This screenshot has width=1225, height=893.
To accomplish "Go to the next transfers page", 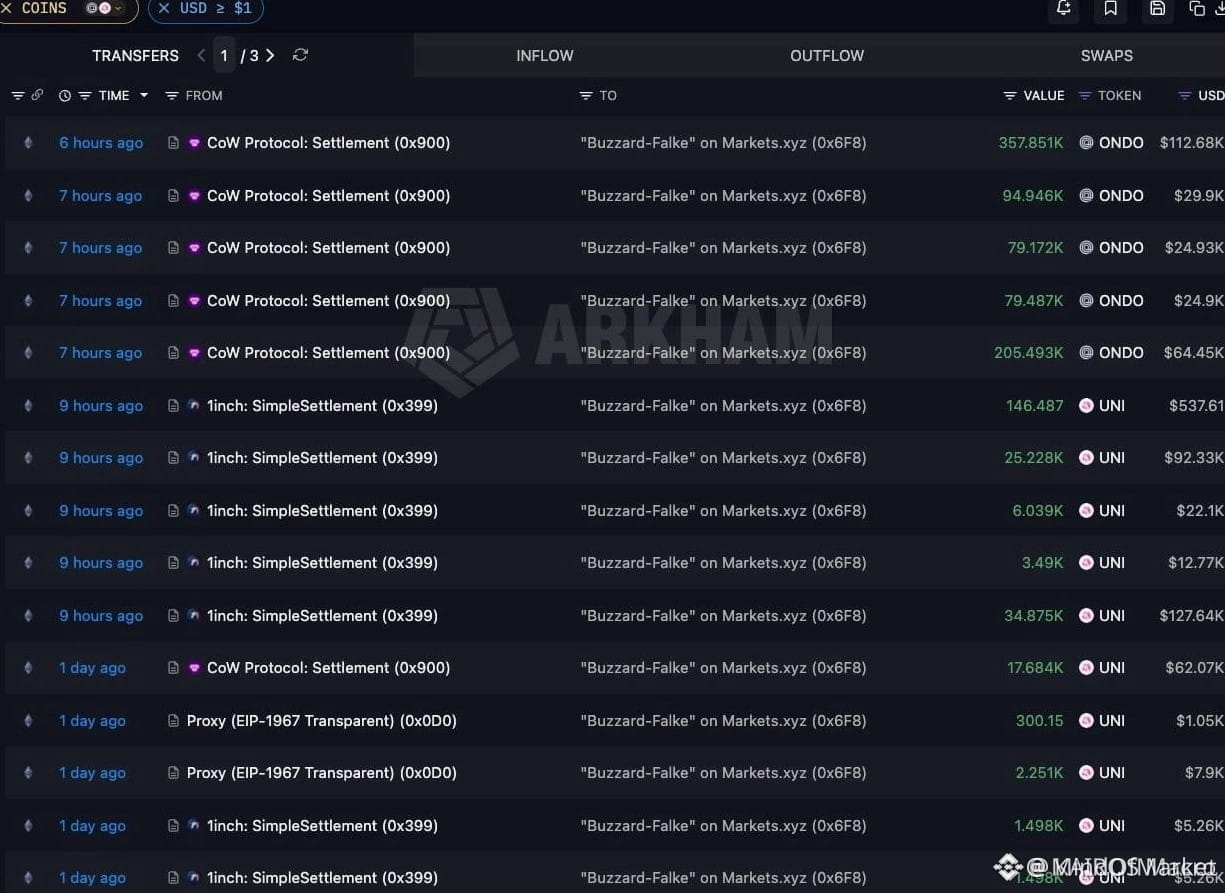I will coord(270,55).
